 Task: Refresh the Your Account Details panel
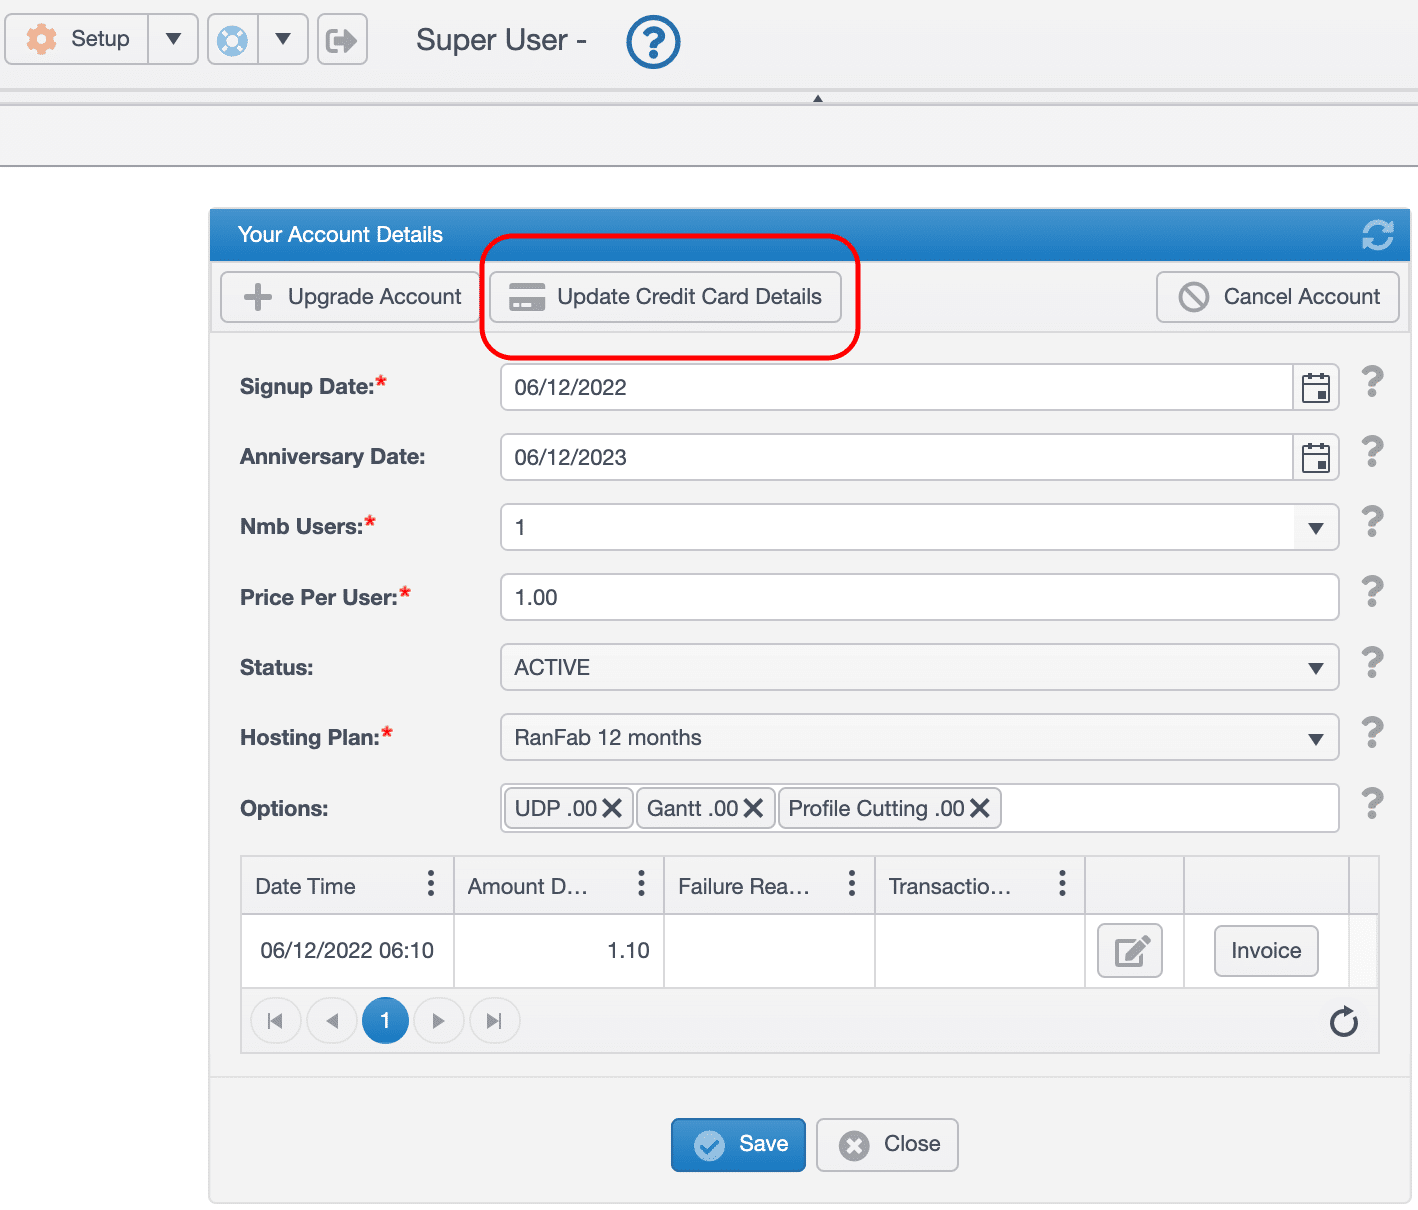pos(1378,234)
